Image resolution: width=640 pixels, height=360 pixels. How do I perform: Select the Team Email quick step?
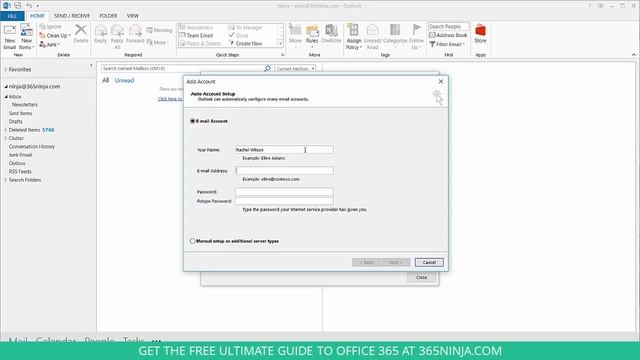(196, 36)
